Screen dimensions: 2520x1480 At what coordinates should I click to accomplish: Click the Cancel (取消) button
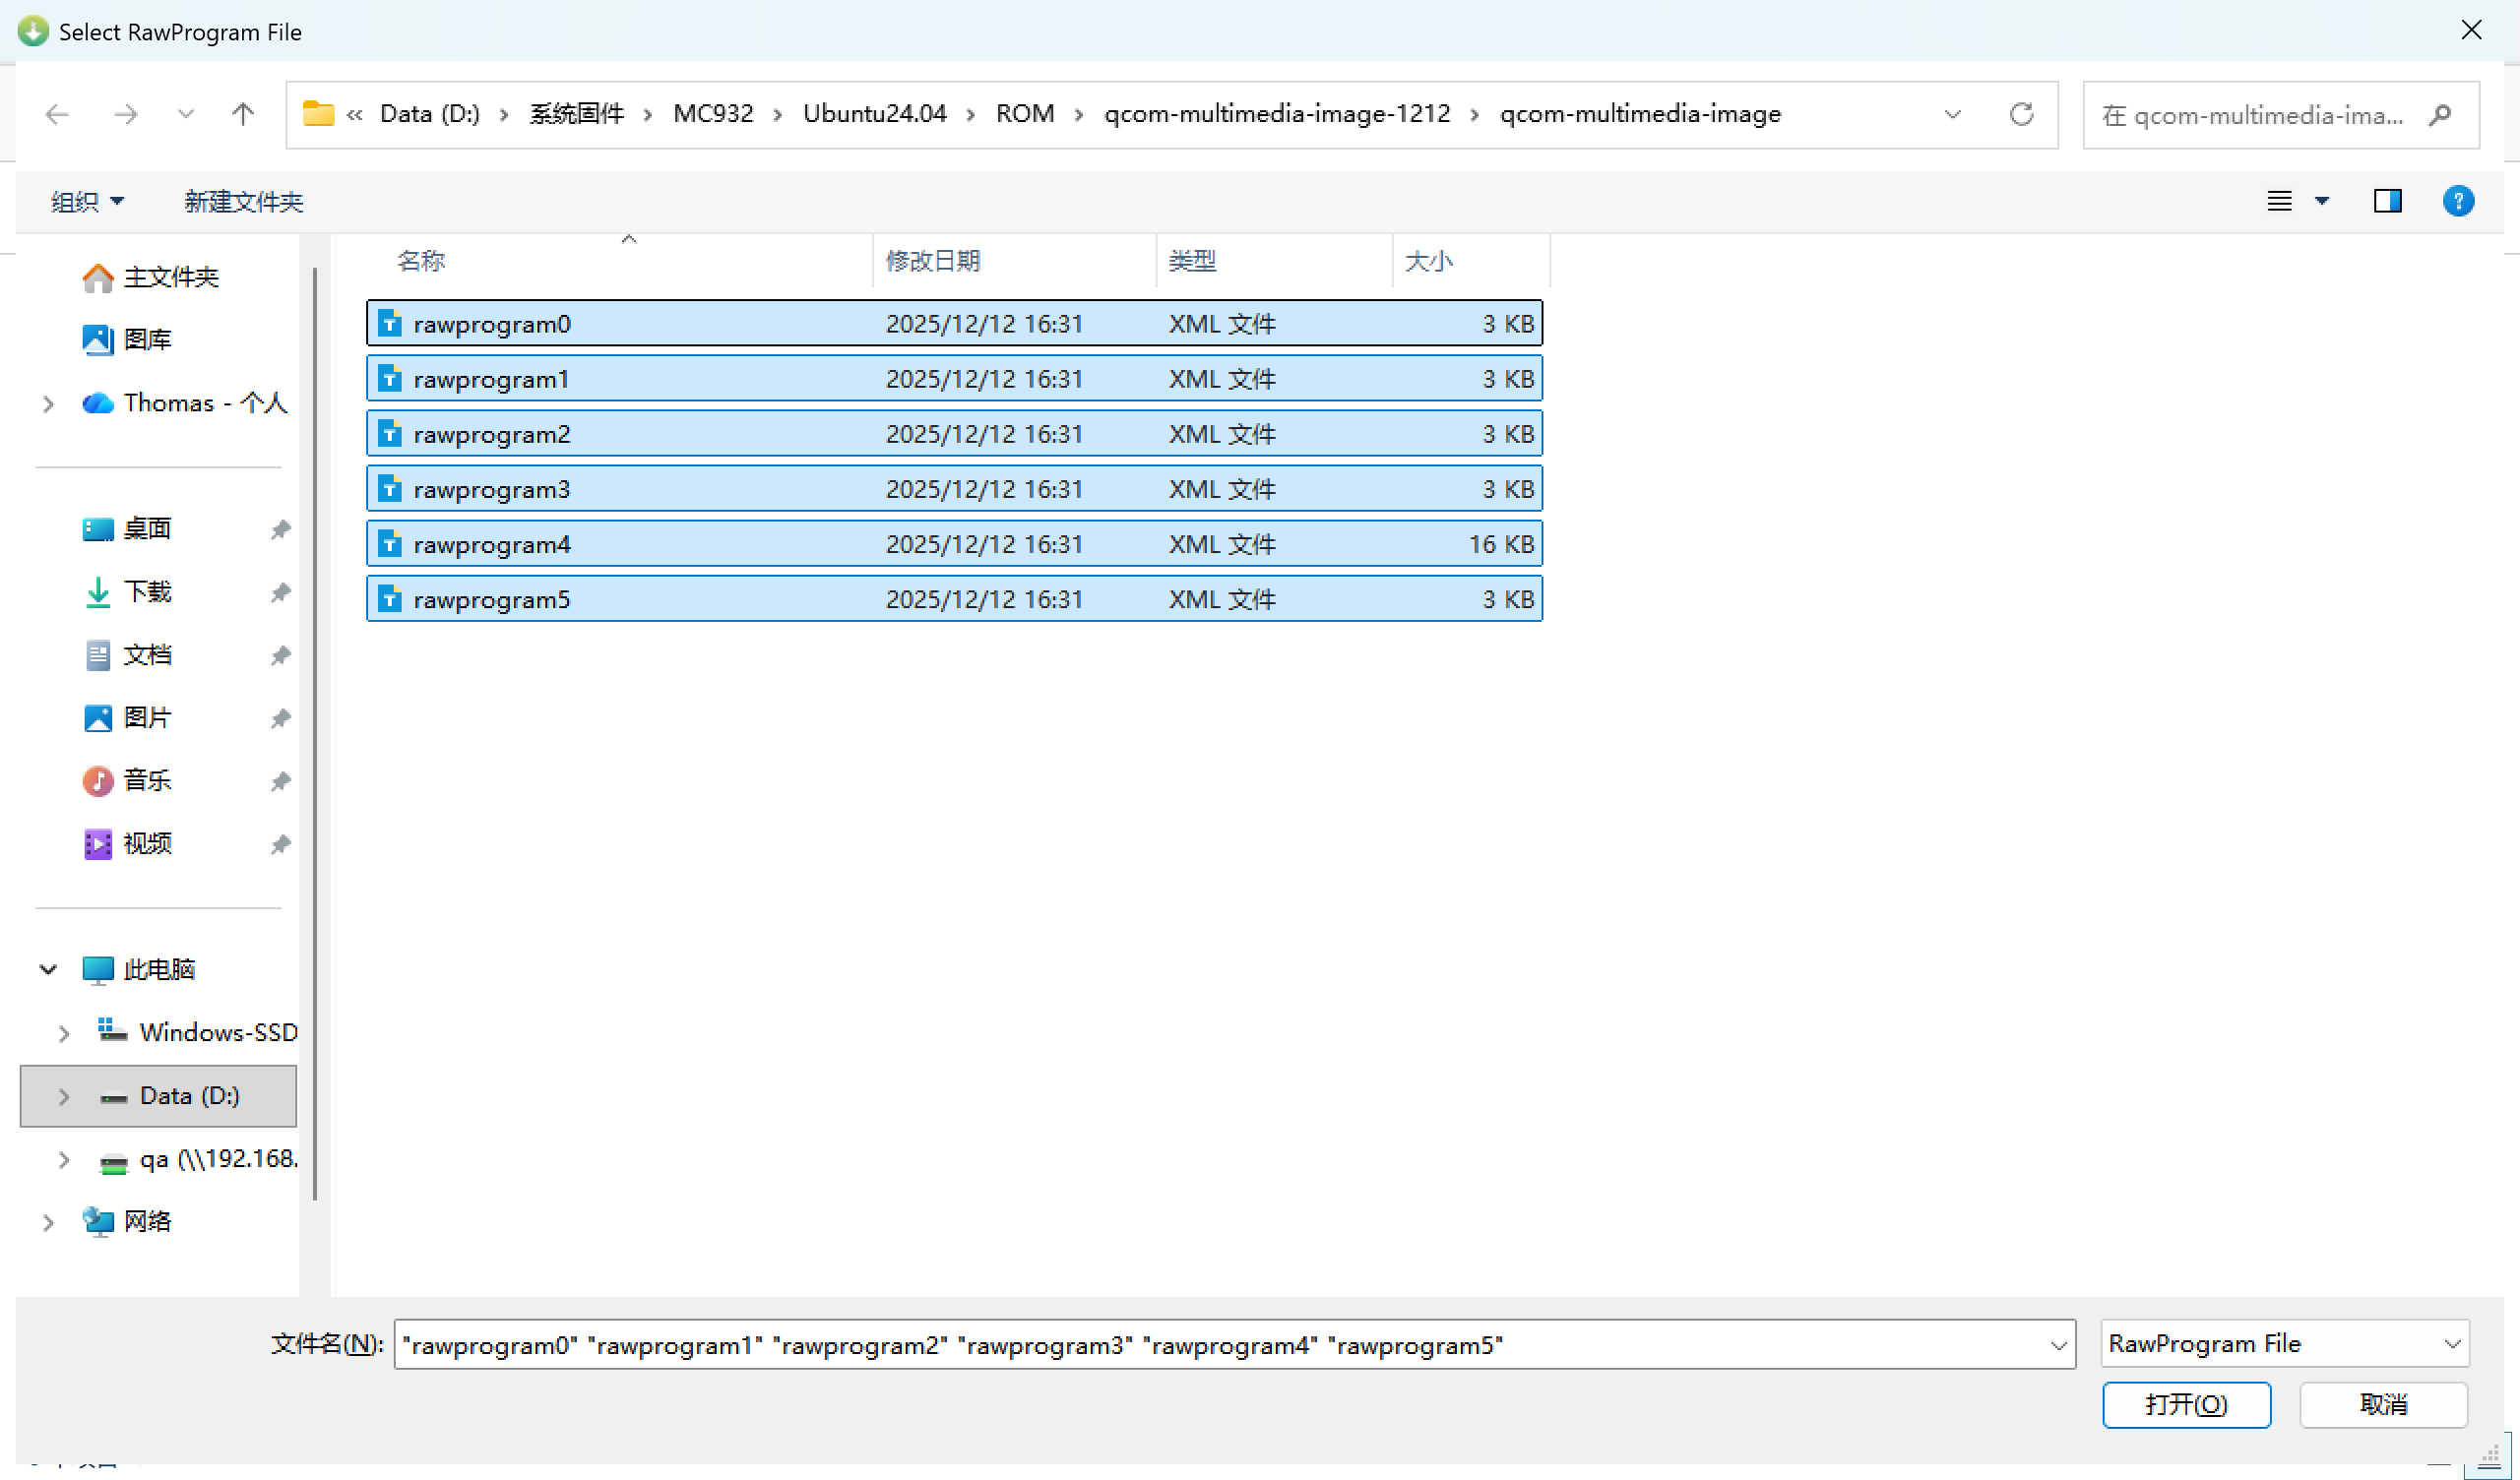pos(2382,1404)
